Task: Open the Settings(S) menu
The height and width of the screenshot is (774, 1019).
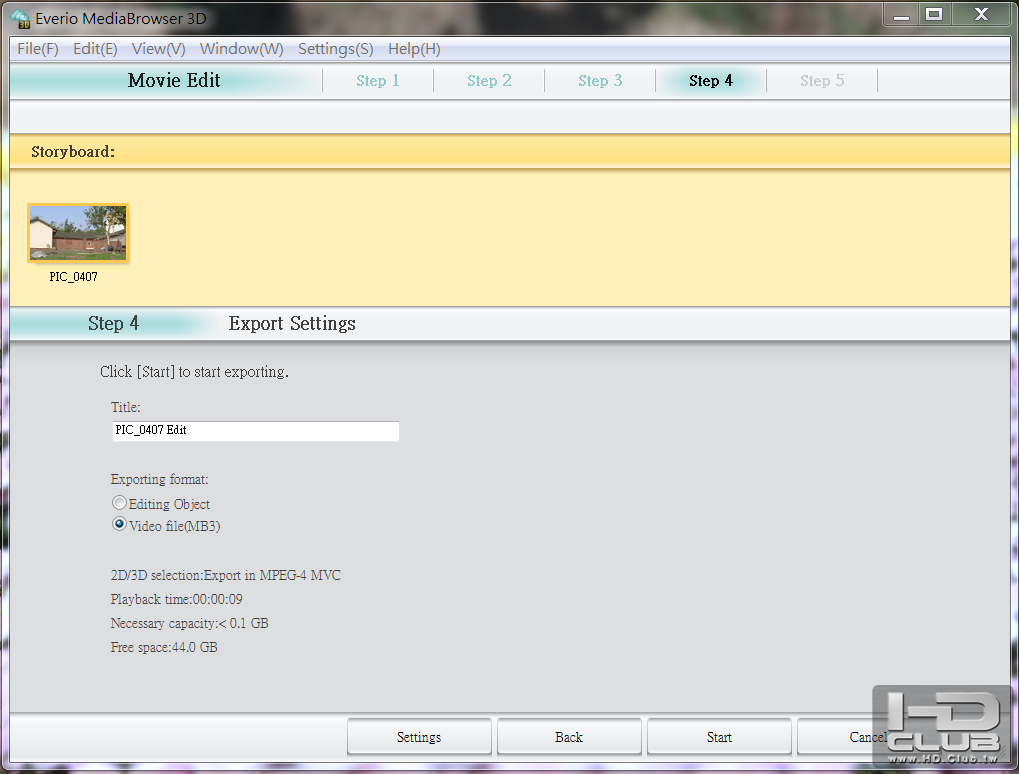Action: click(335, 49)
